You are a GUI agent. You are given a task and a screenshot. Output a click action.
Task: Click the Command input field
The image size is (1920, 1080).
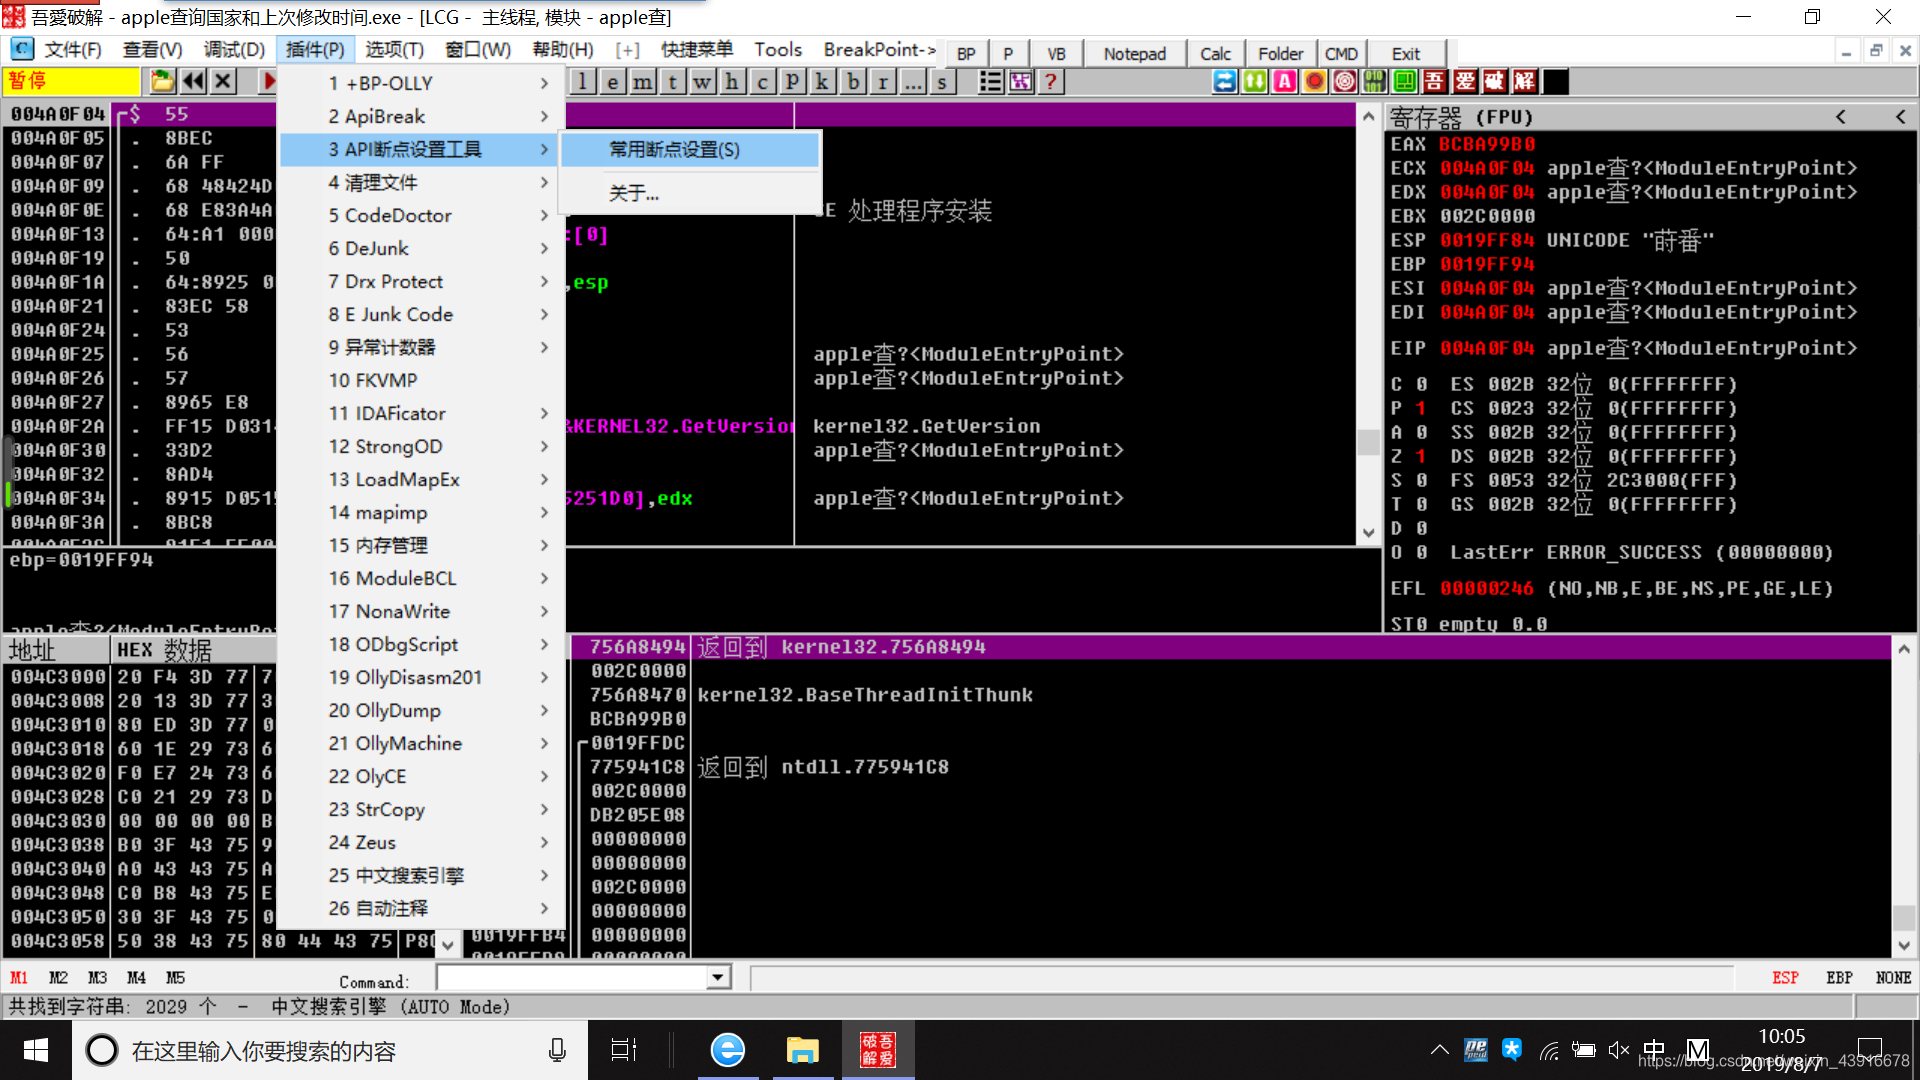(x=572, y=977)
